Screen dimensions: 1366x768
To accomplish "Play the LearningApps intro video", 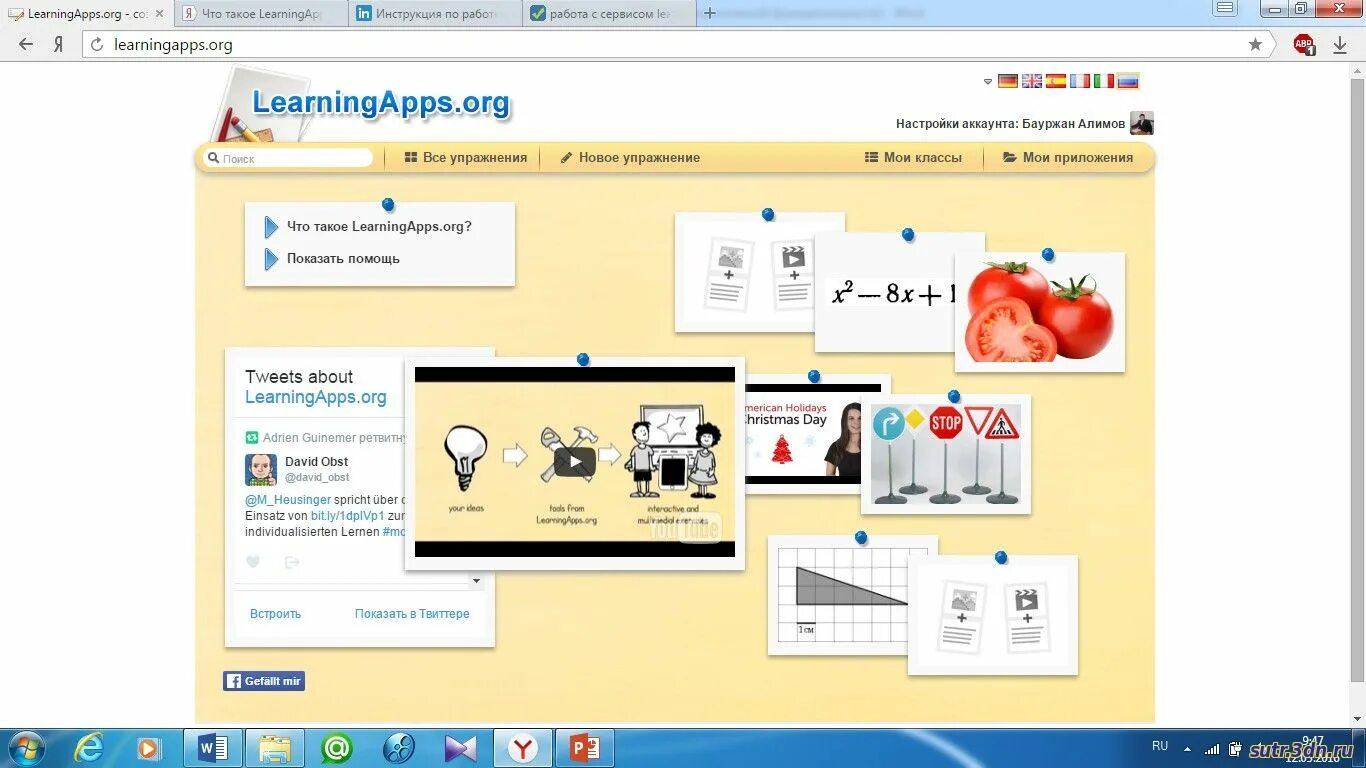I will coord(575,461).
